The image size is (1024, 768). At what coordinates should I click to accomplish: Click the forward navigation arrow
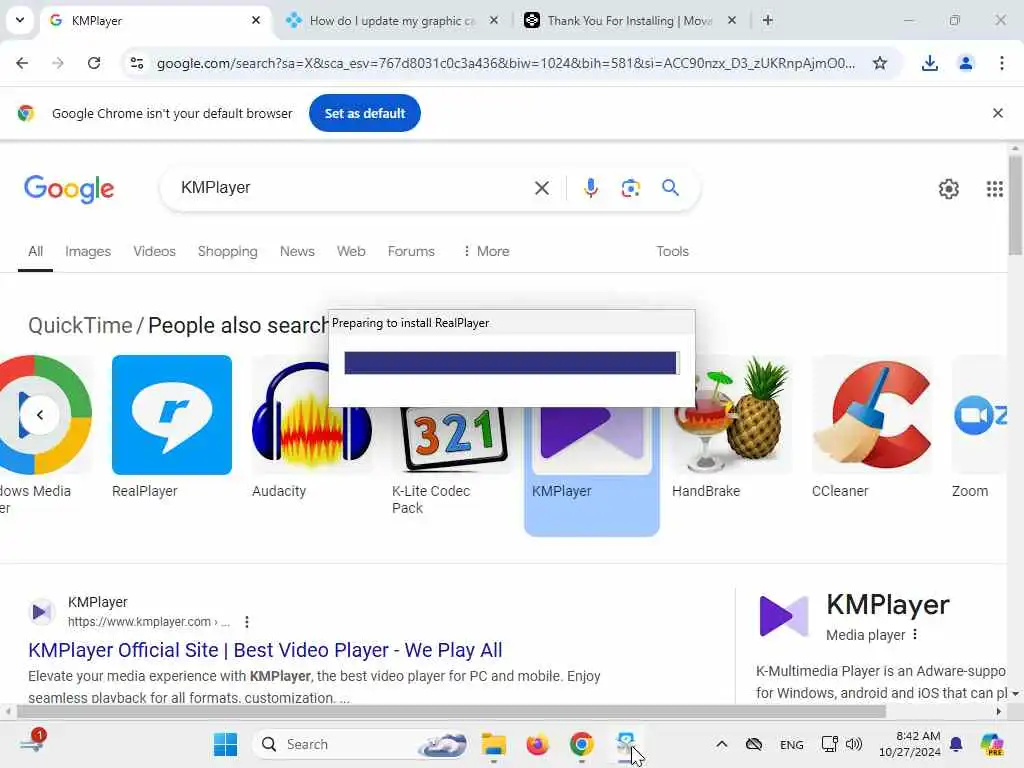pos(58,63)
